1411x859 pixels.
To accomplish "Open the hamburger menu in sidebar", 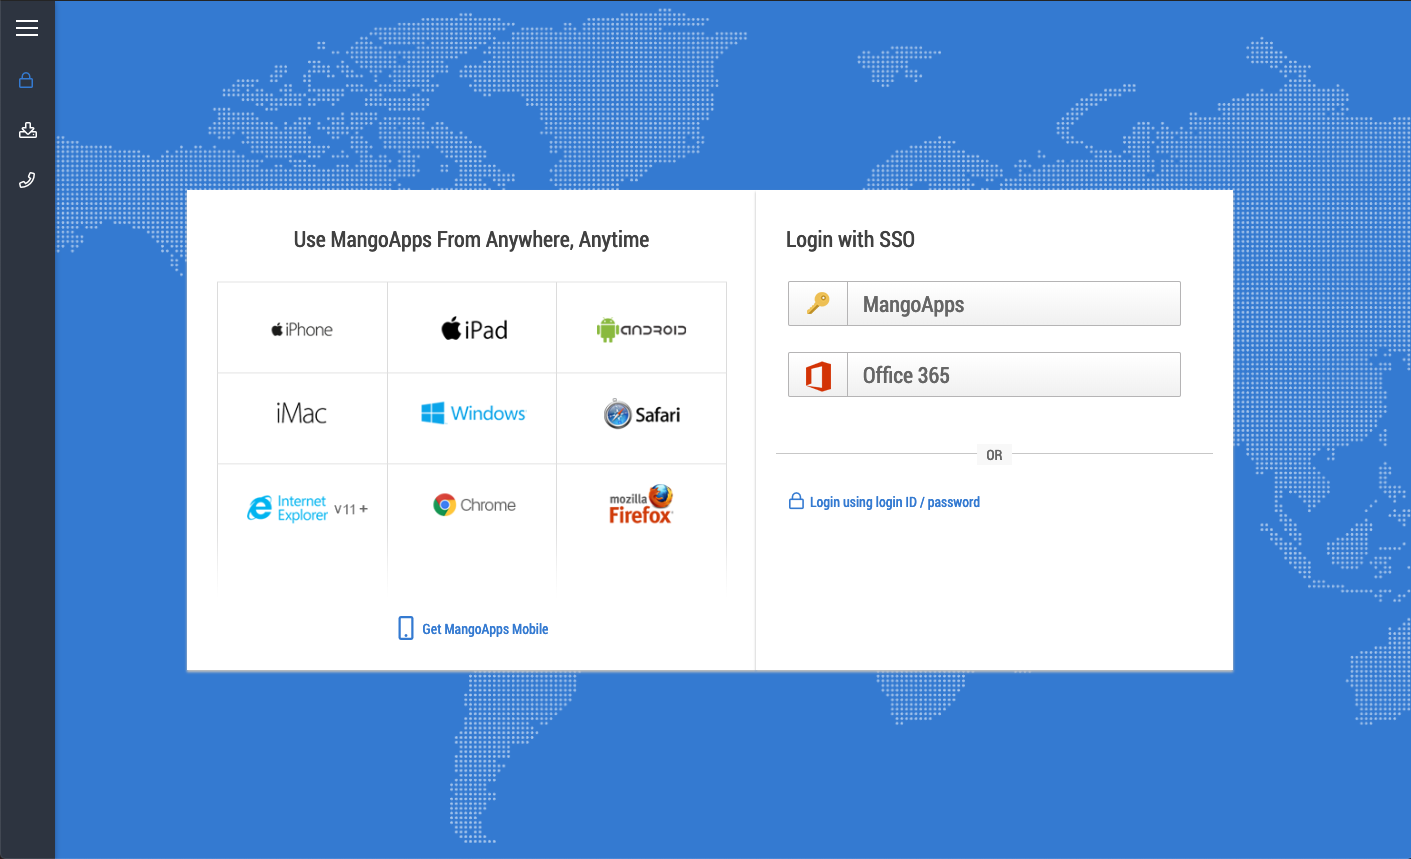I will pos(27,28).
